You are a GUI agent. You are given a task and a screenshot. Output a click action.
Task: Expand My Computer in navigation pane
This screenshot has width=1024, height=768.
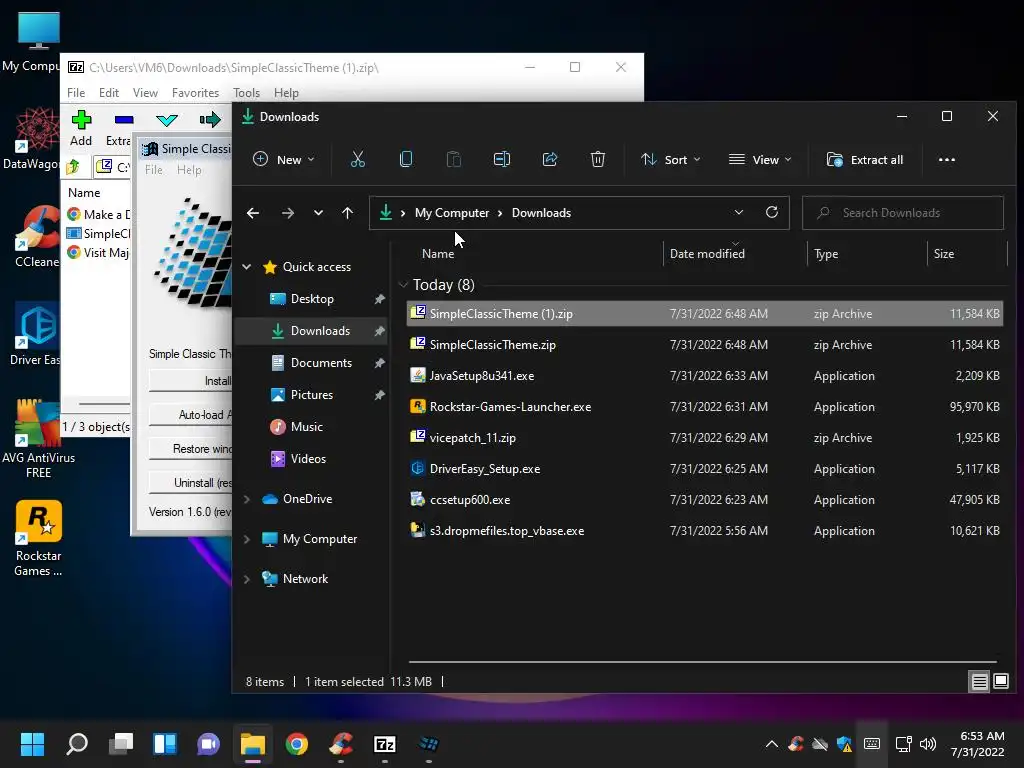click(247, 539)
